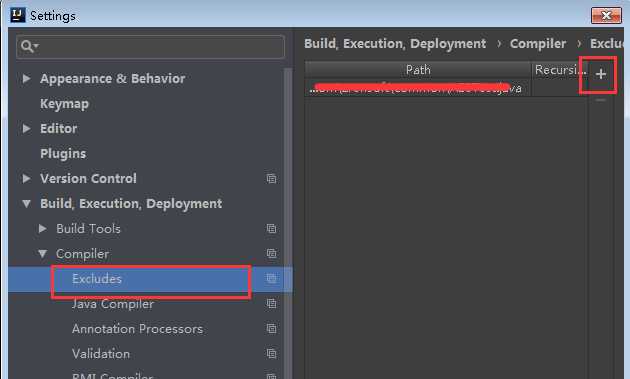Select Appearance & Behavior in the tree
This screenshot has width=630, height=379.
[x=112, y=78]
